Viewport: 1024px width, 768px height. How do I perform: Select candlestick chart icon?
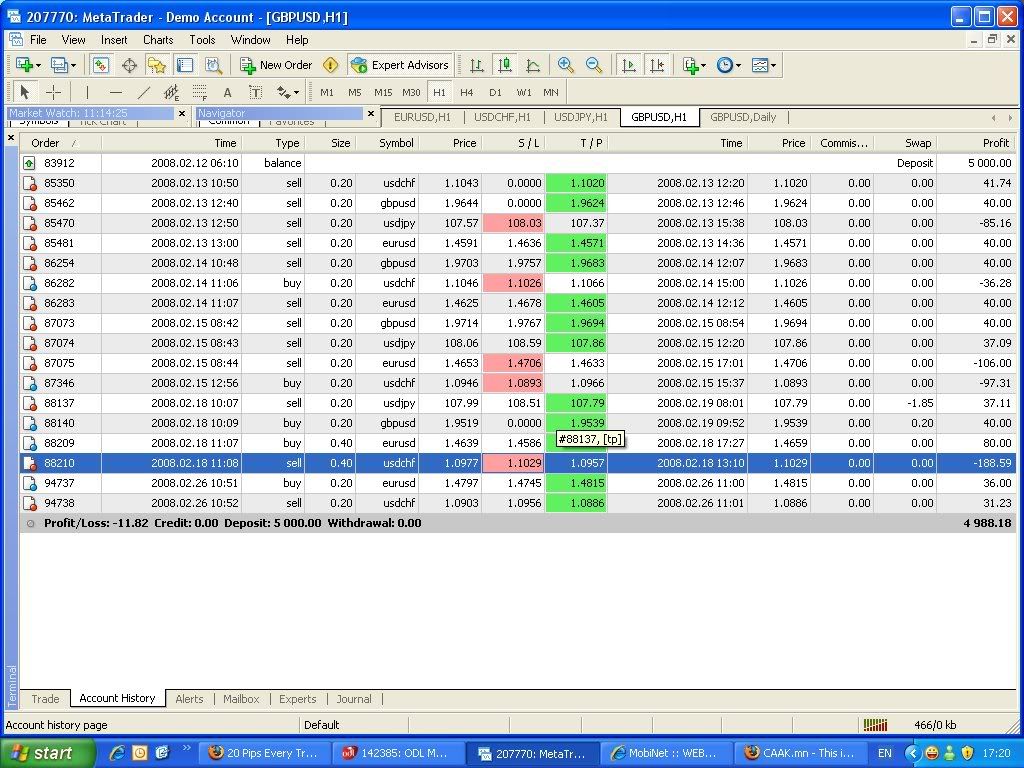[505, 65]
